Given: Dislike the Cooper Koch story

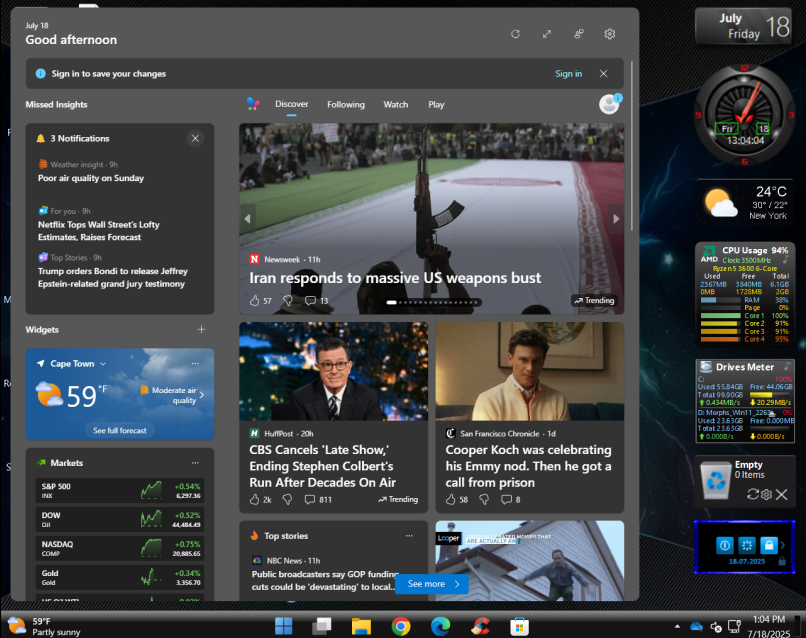Looking at the screenshot, I should (484, 499).
